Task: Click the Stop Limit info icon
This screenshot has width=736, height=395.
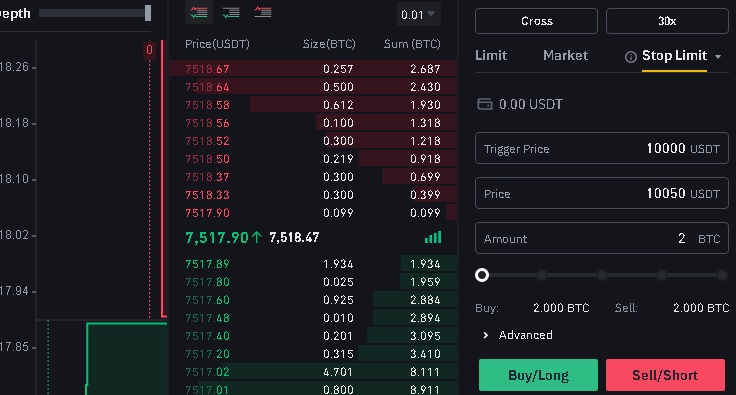Action: coord(631,57)
